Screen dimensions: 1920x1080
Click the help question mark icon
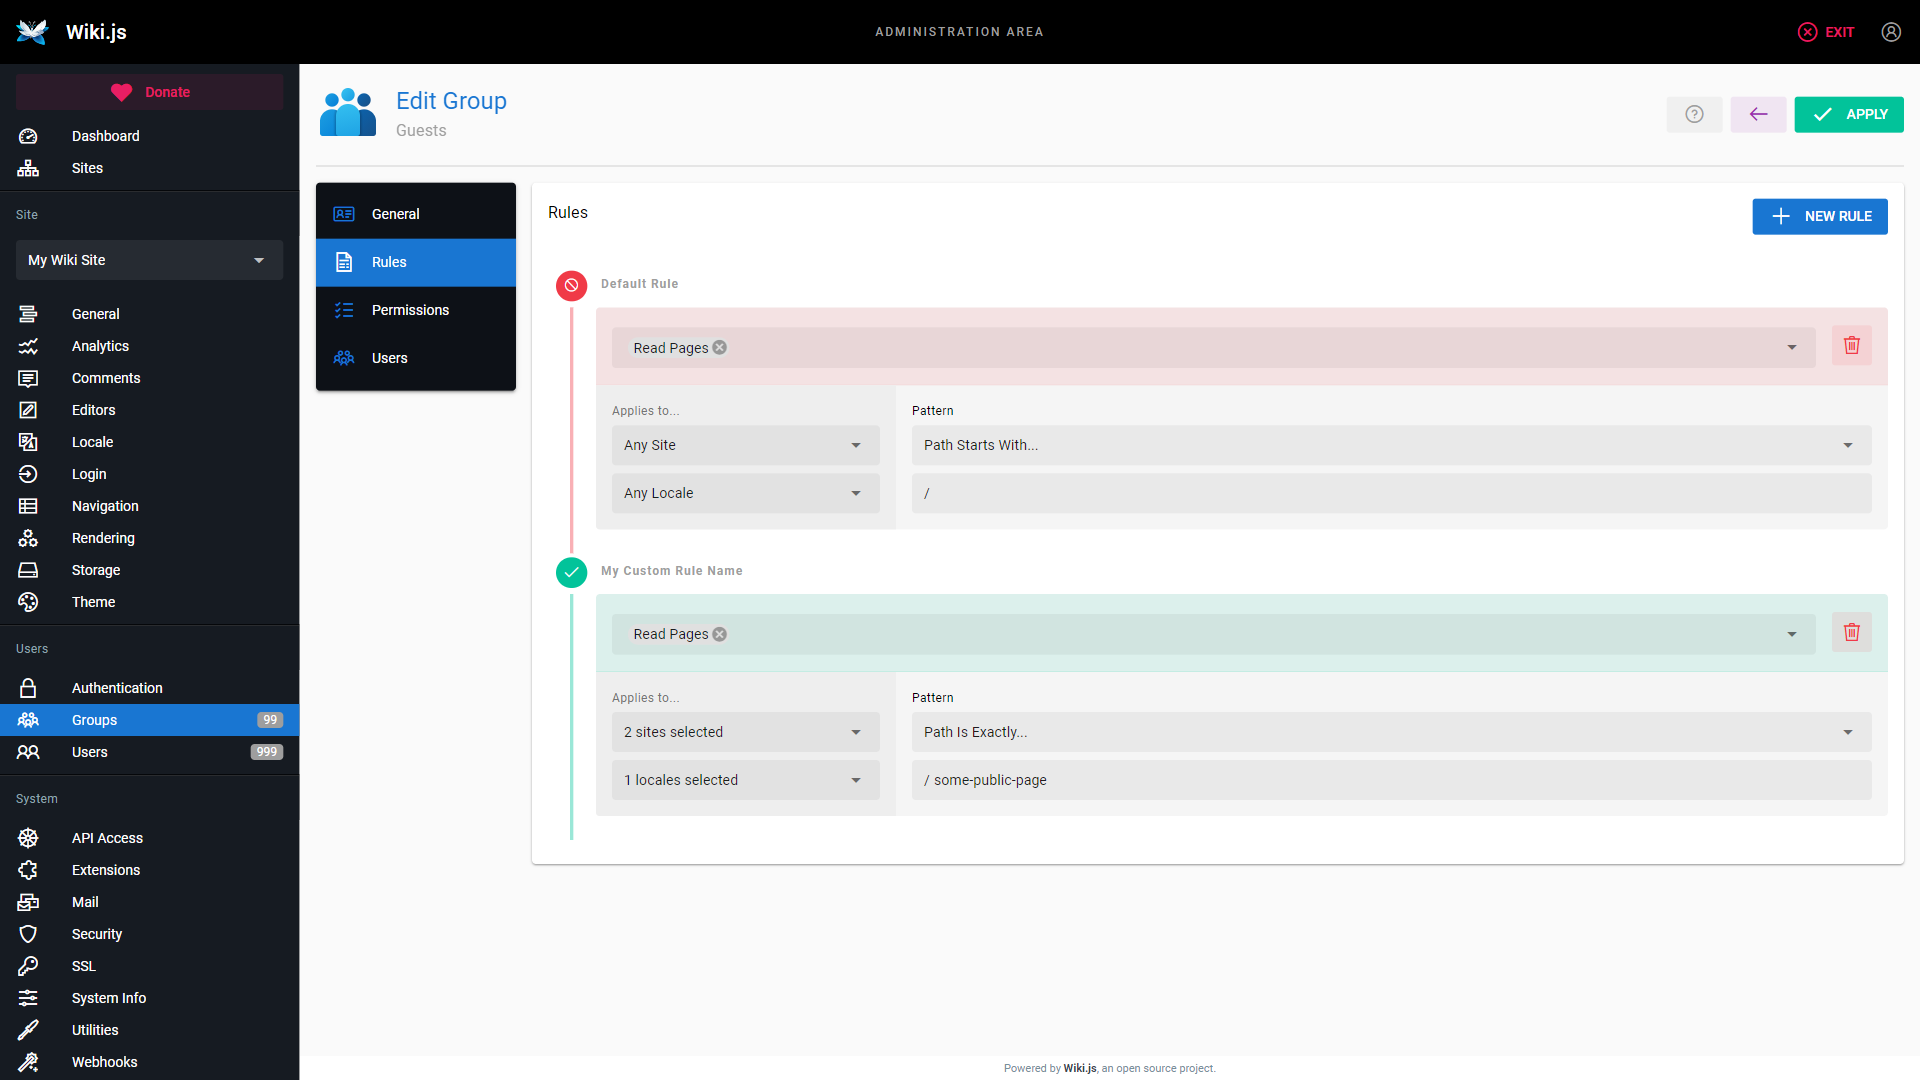pos(1694,114)
